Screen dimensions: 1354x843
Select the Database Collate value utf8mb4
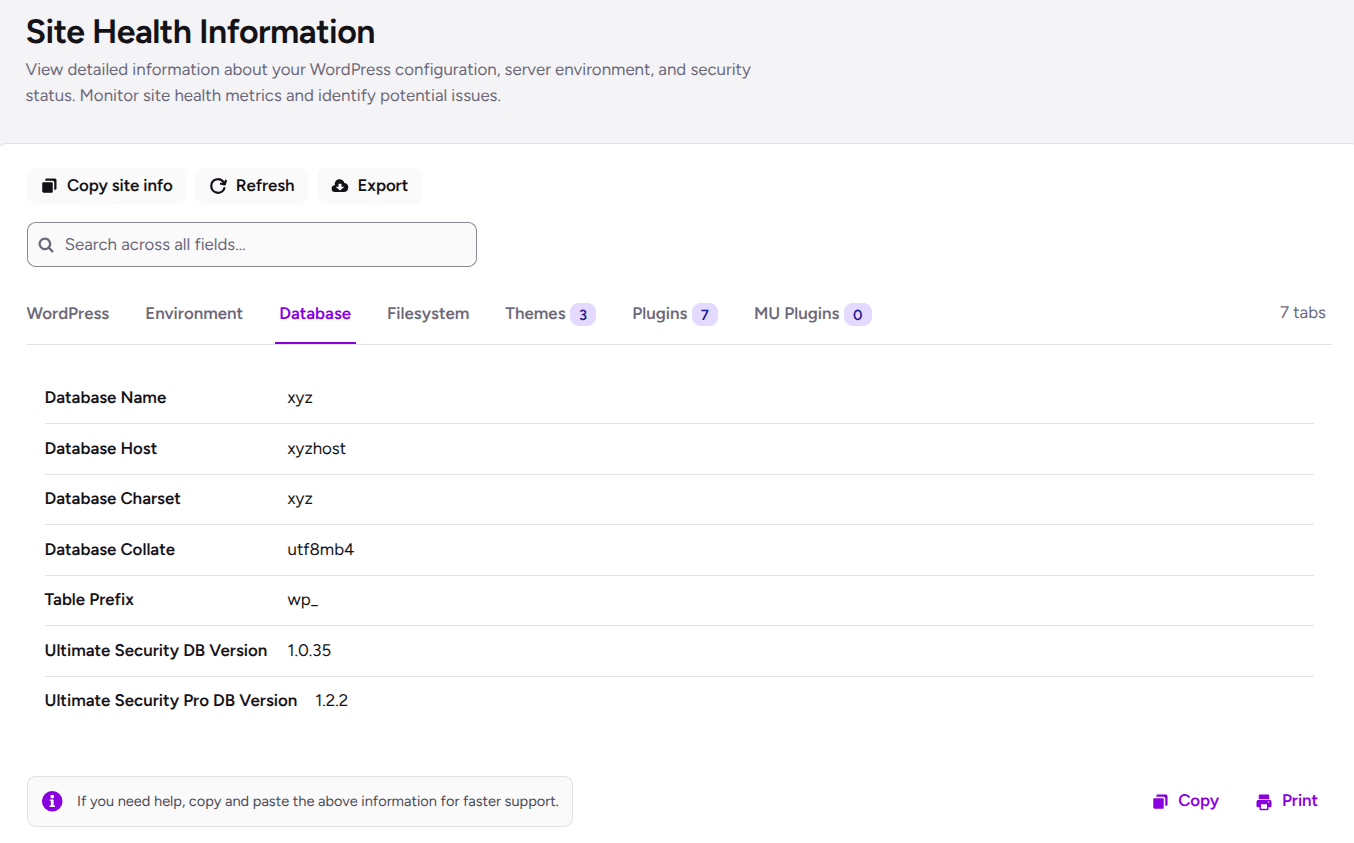321,550
